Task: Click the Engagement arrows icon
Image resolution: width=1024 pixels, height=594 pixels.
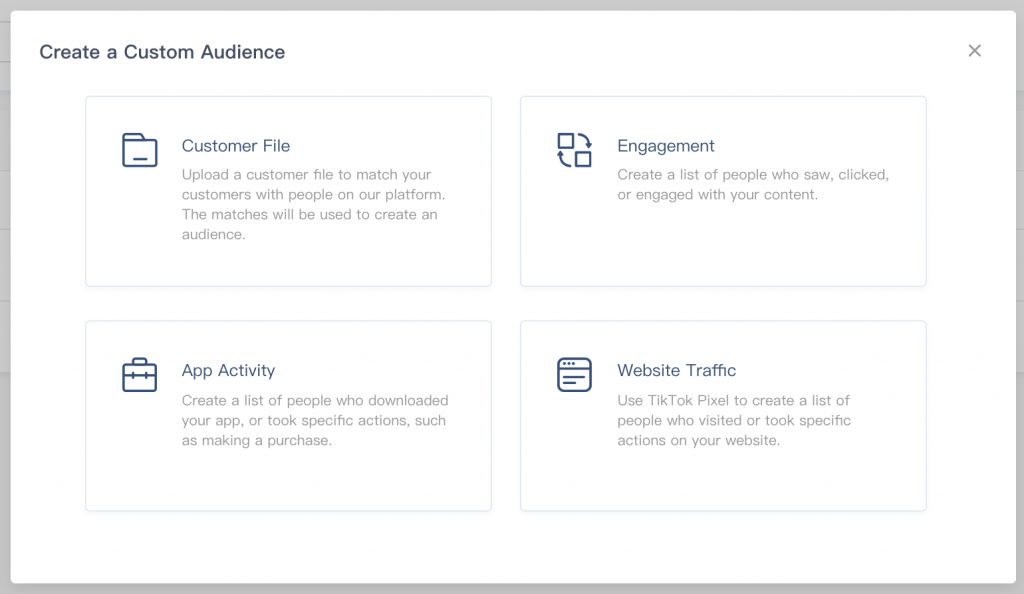Action: pos(575,150)
